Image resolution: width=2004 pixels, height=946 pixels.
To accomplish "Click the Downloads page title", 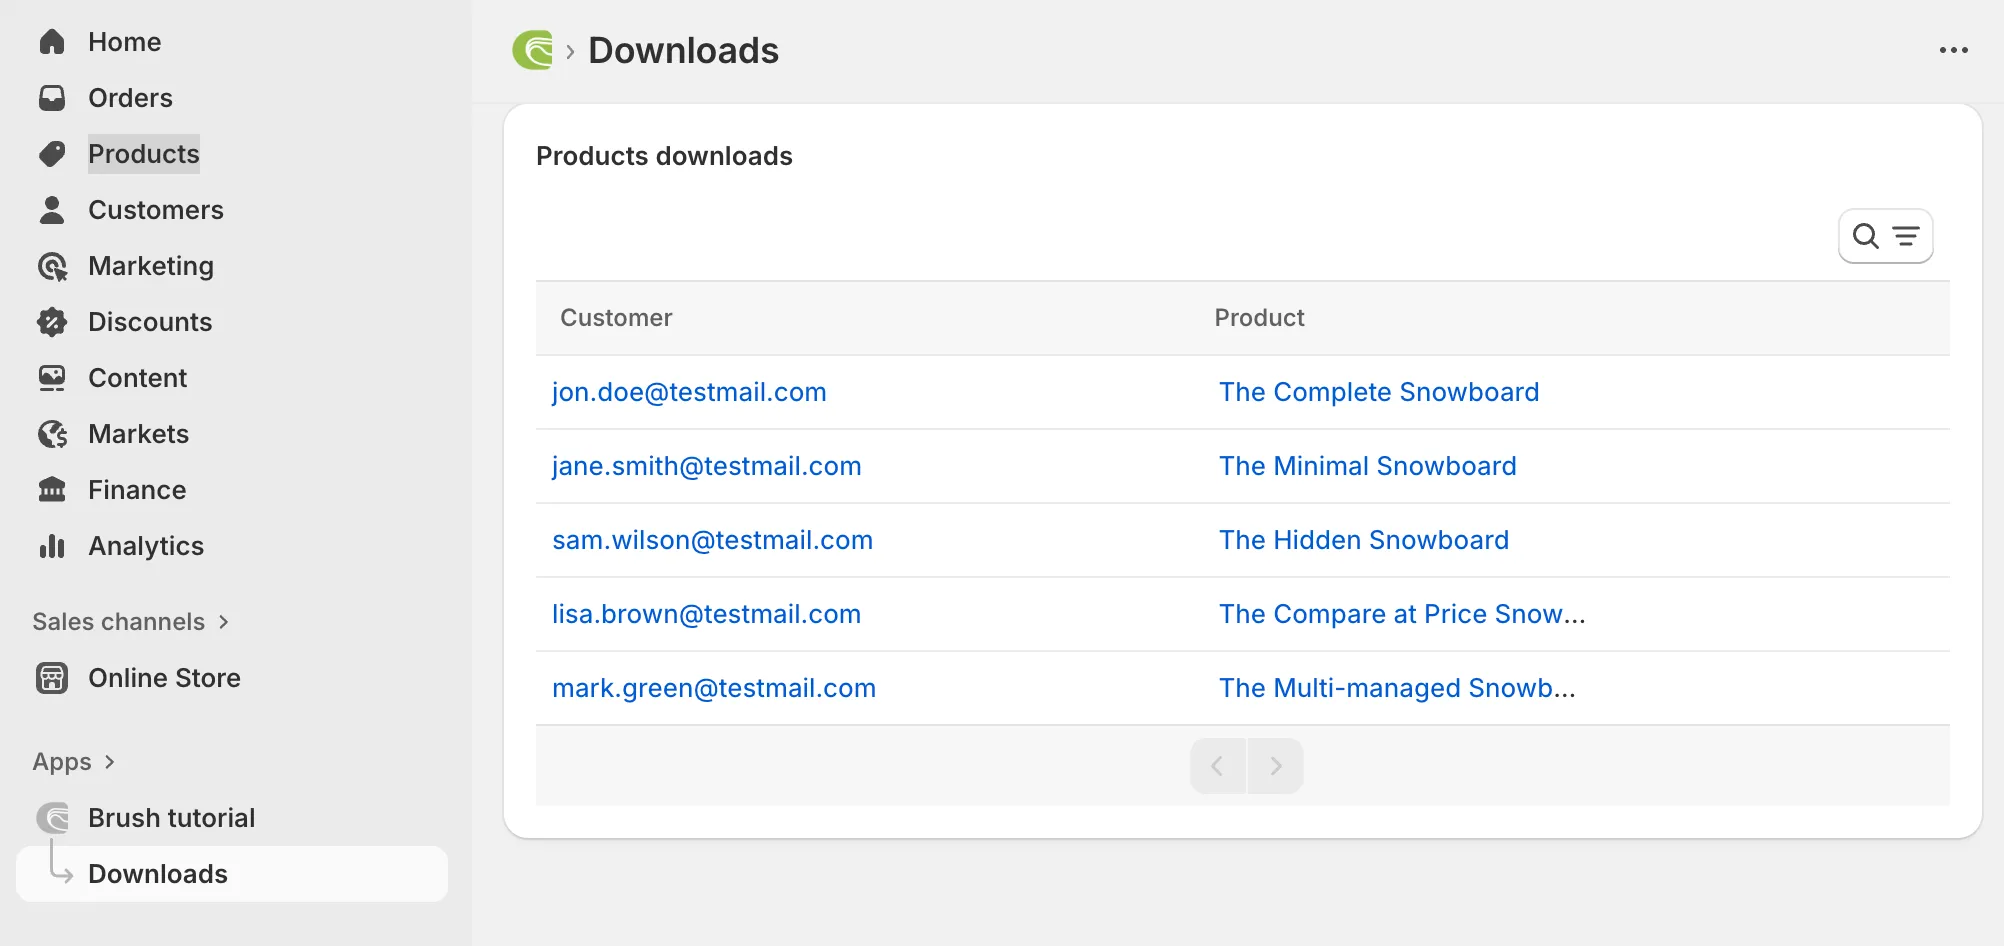I will click(x=683, y=50).
